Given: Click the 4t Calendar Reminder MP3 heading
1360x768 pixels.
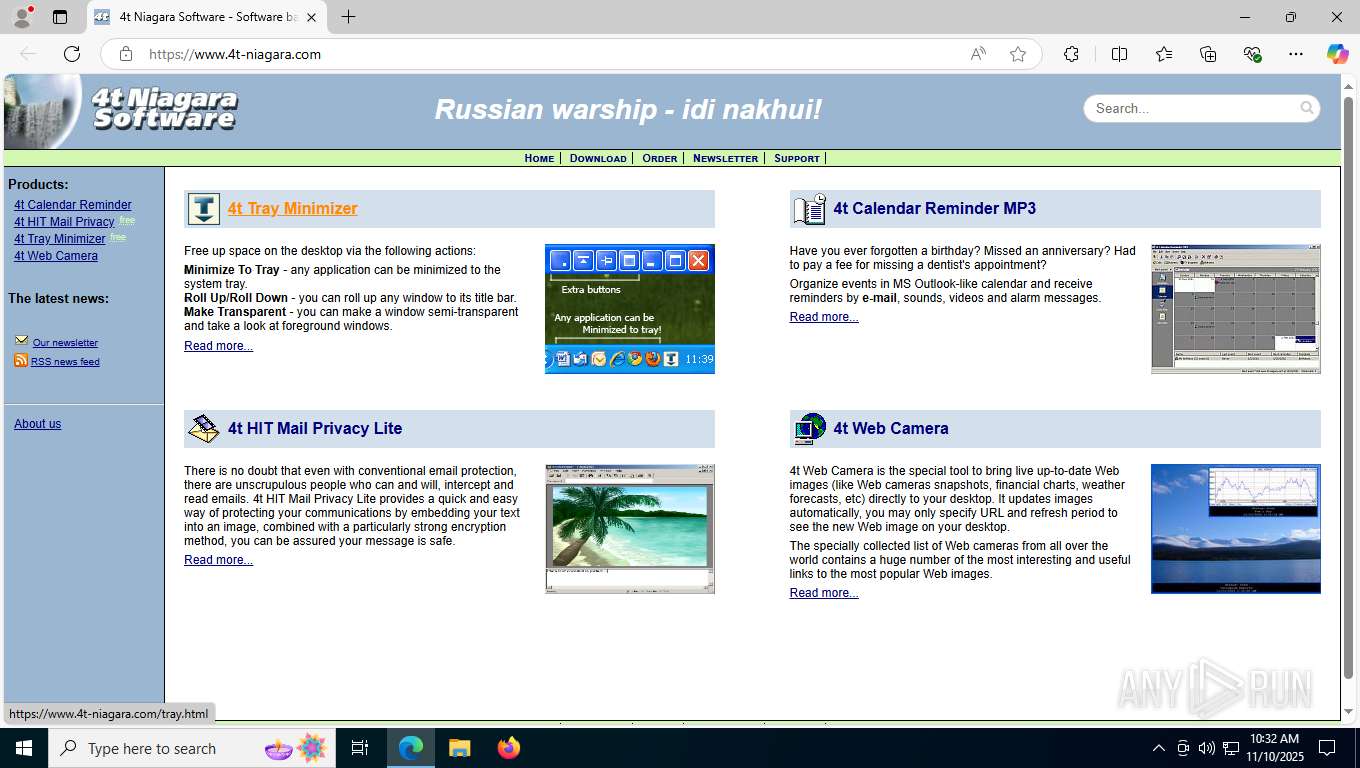Looking at the screenshot, I should point(935,208).
